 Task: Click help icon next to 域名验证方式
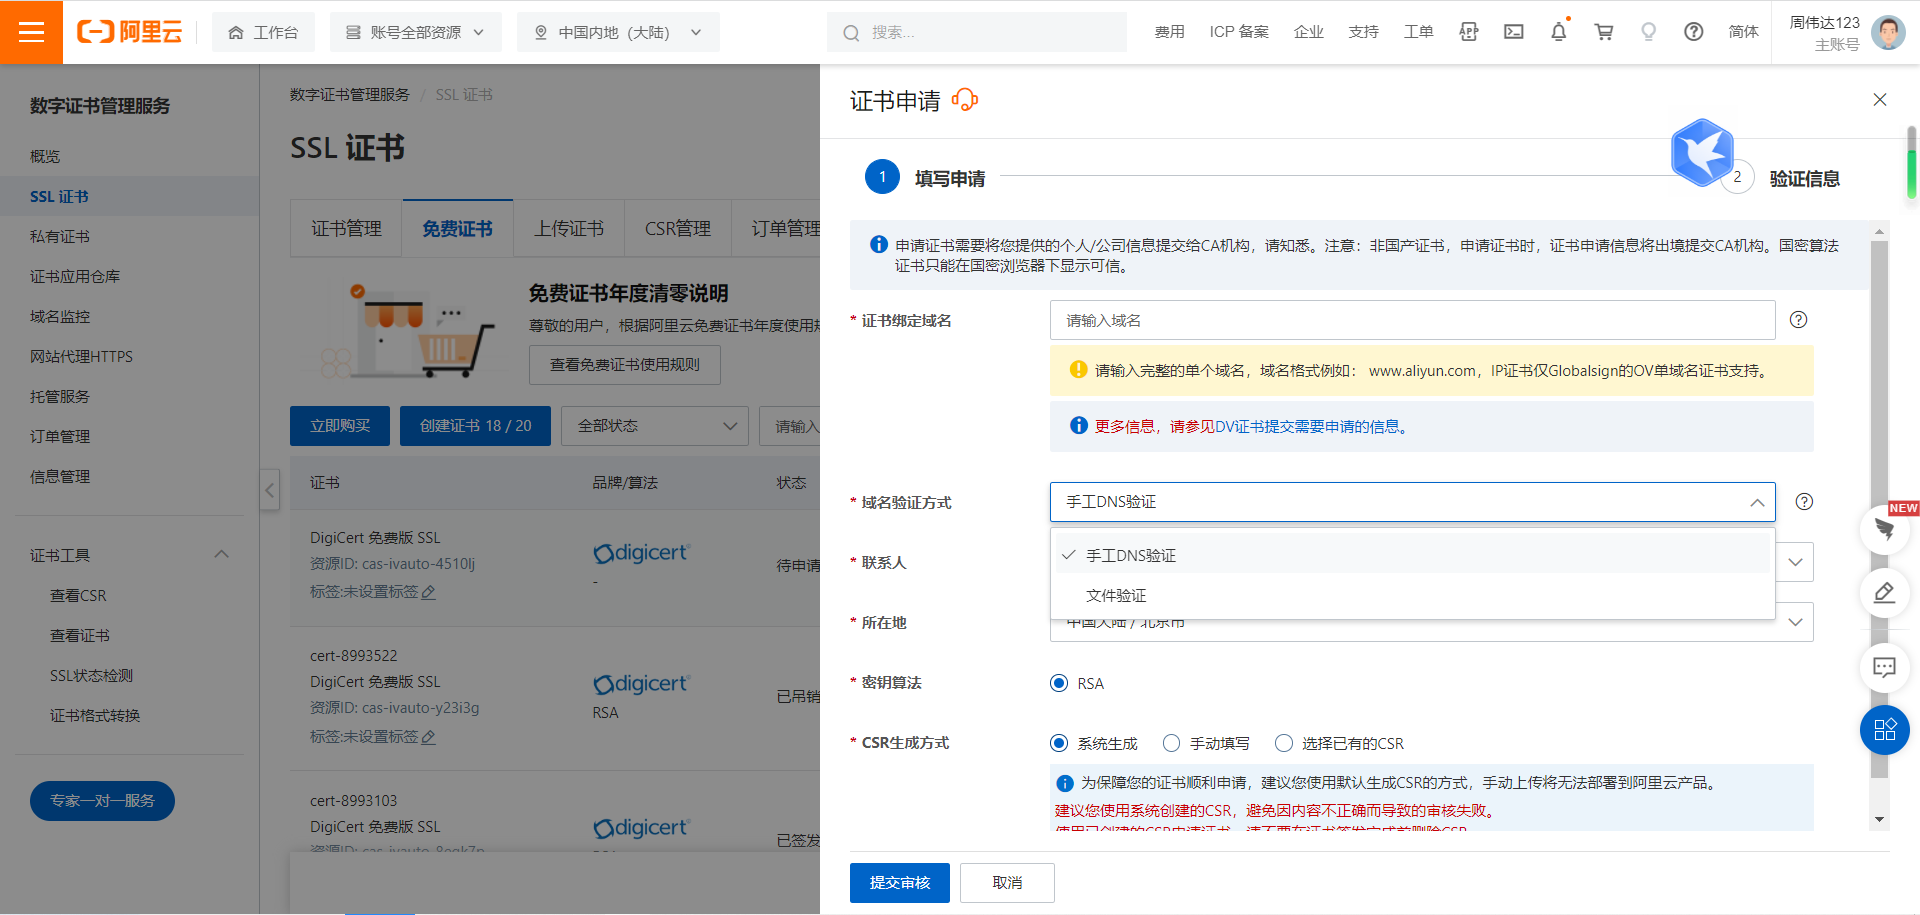coord(1804,502)
